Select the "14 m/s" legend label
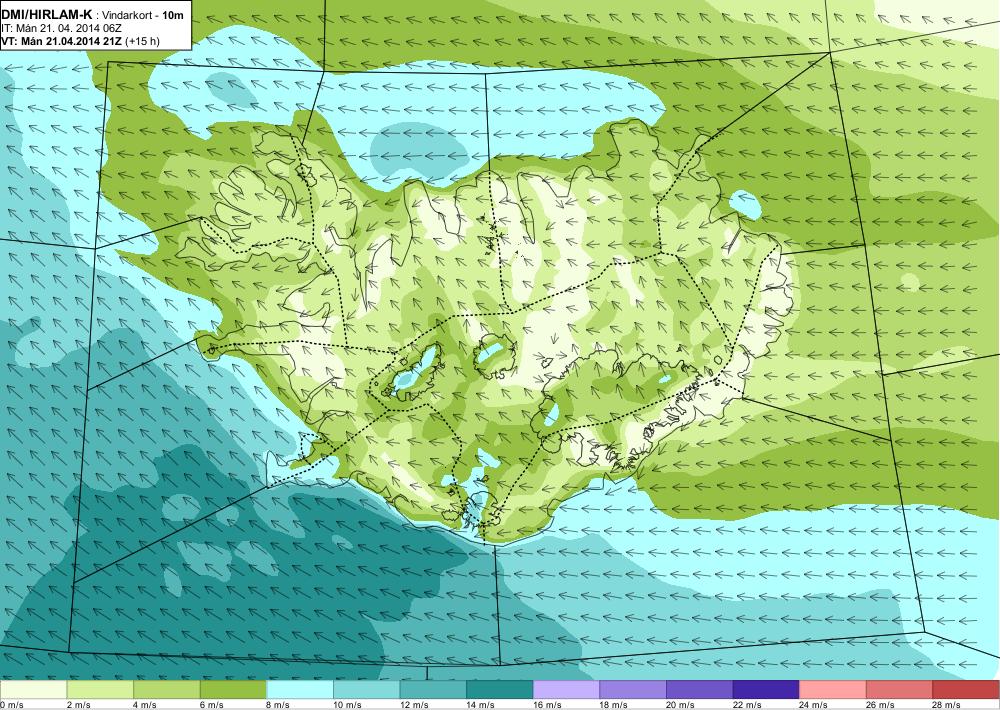Viewport: 1000px width, 710px height. [x=481, y=705]
